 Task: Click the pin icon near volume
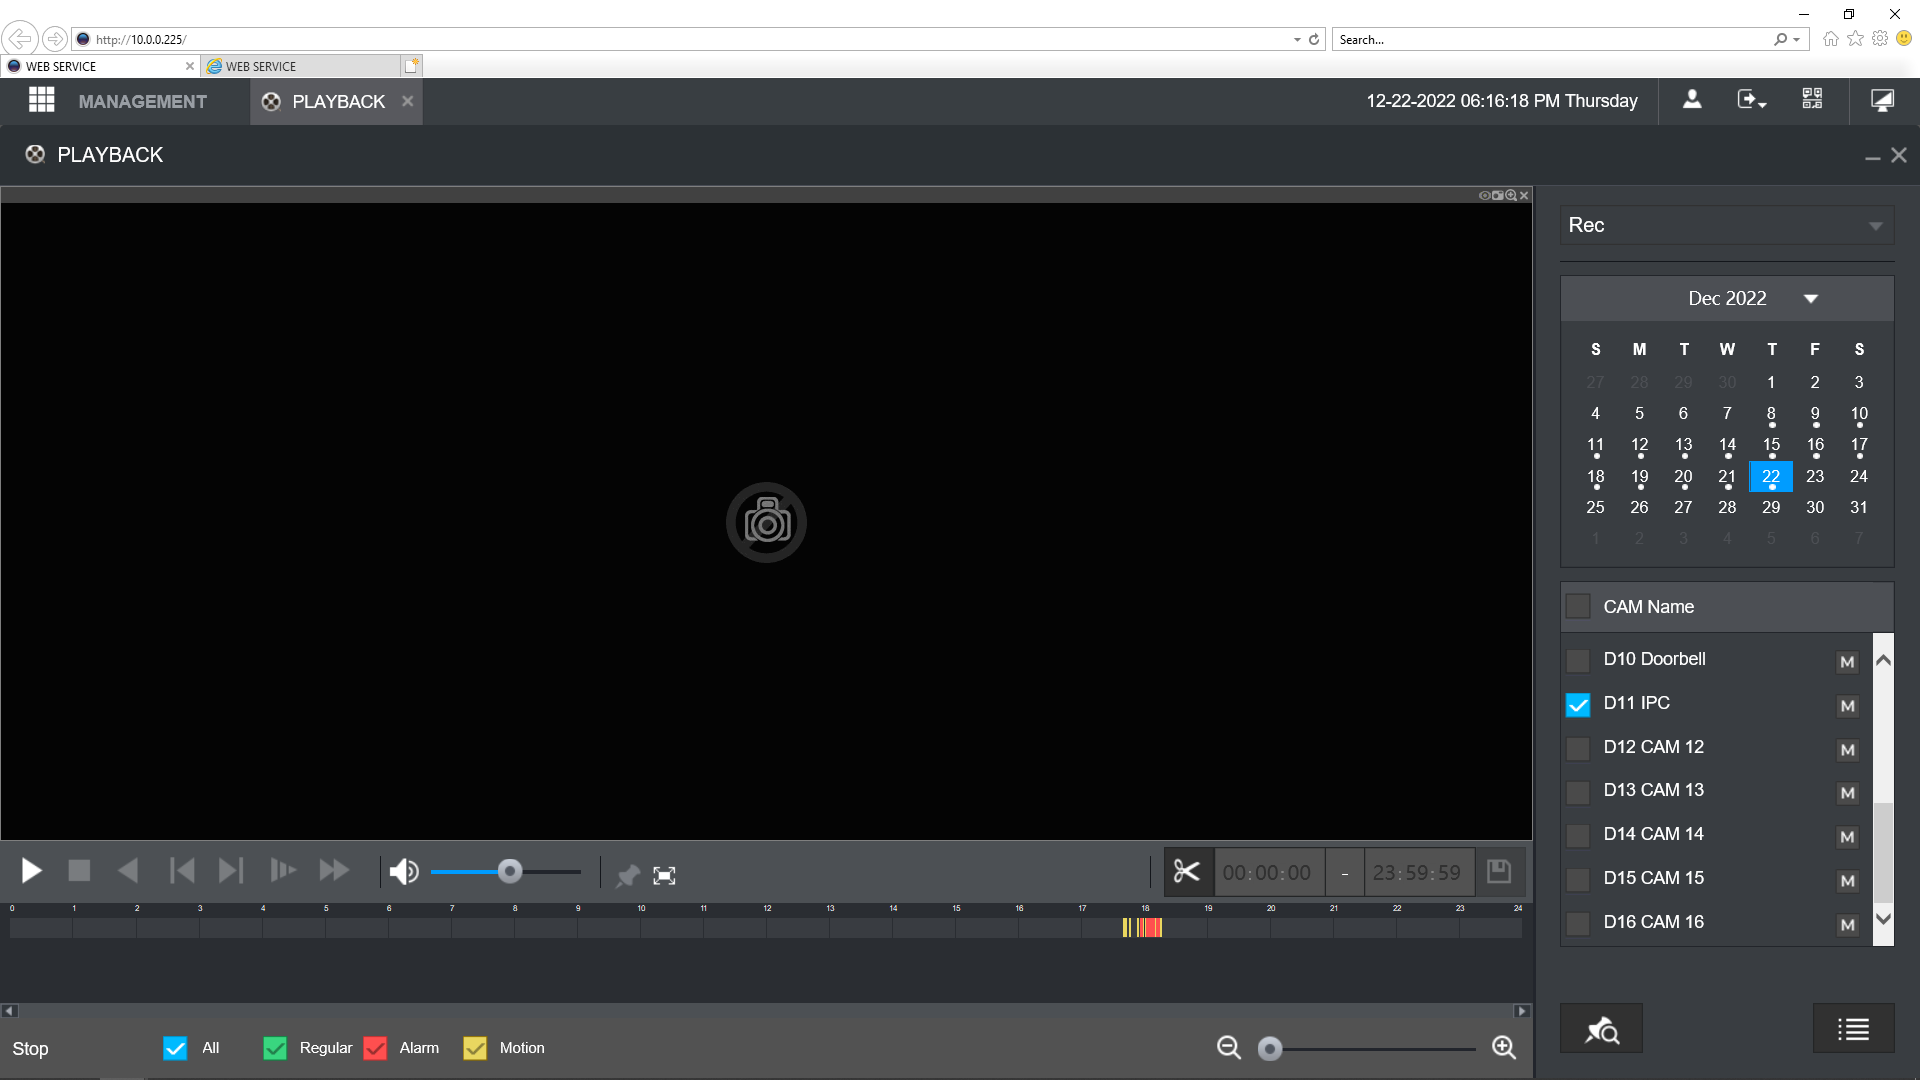pos(627,876)
